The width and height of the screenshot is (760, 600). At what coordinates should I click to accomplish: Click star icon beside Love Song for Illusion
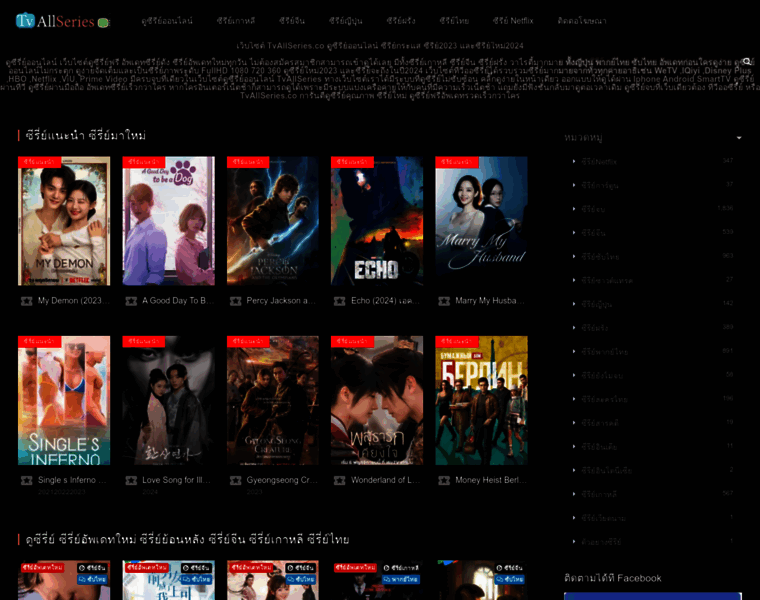point(131,480)
